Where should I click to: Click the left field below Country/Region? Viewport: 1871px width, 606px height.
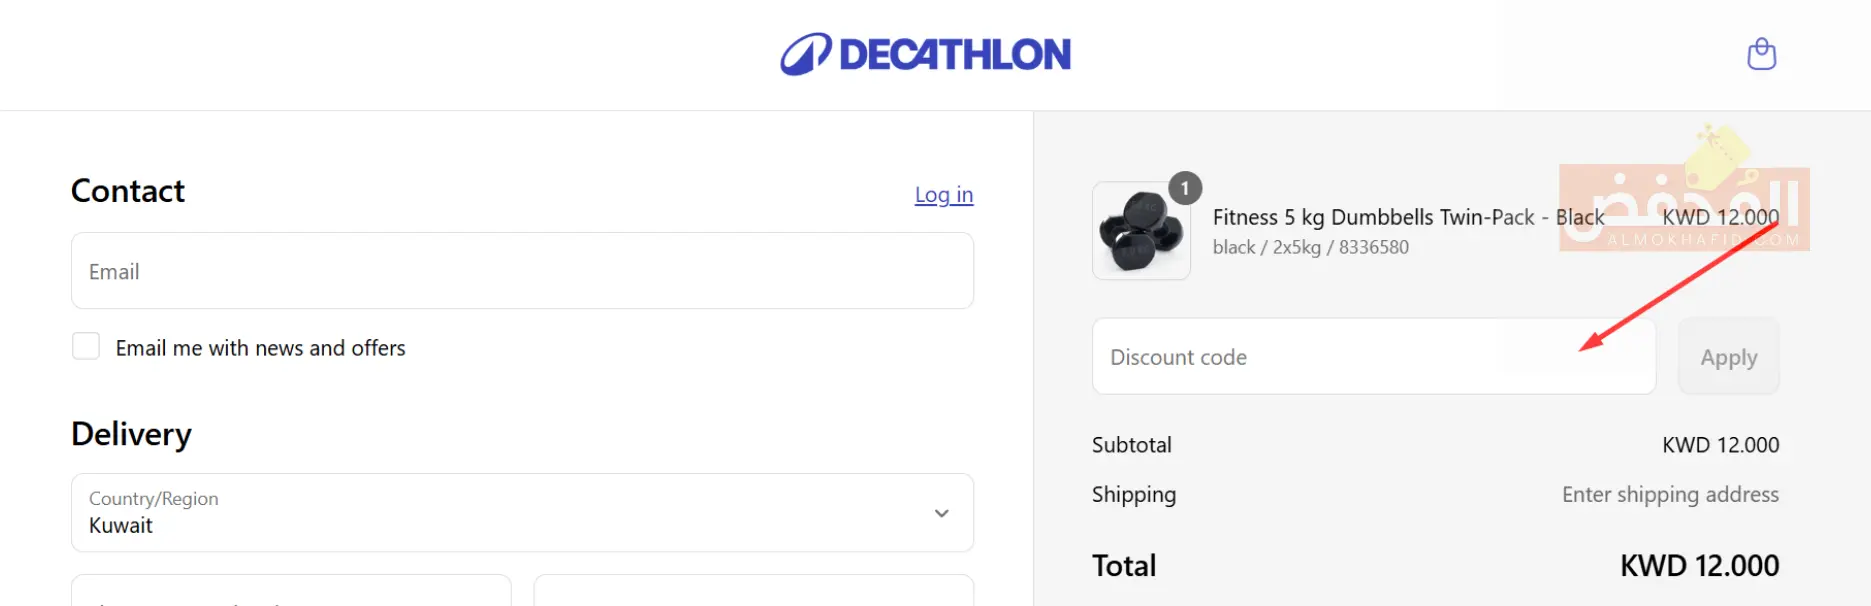pos(291,591)
